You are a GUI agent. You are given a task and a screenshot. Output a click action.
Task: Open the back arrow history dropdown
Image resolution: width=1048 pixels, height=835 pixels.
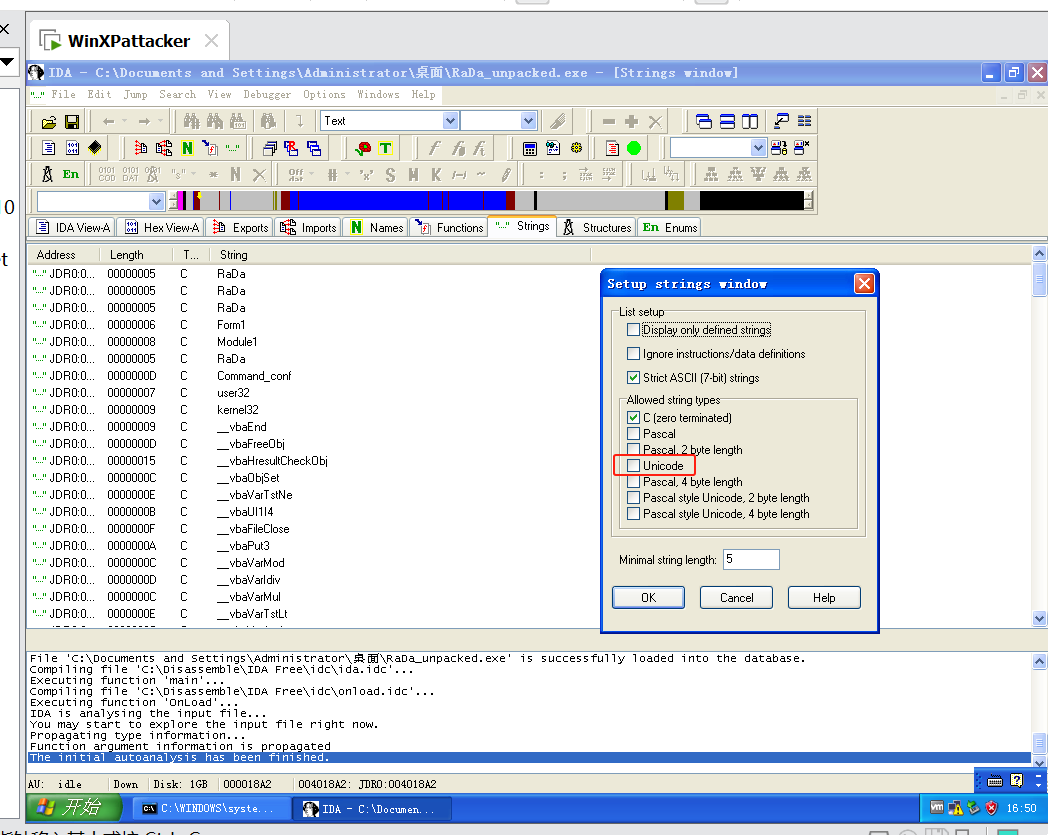click(x=124, y=121)
